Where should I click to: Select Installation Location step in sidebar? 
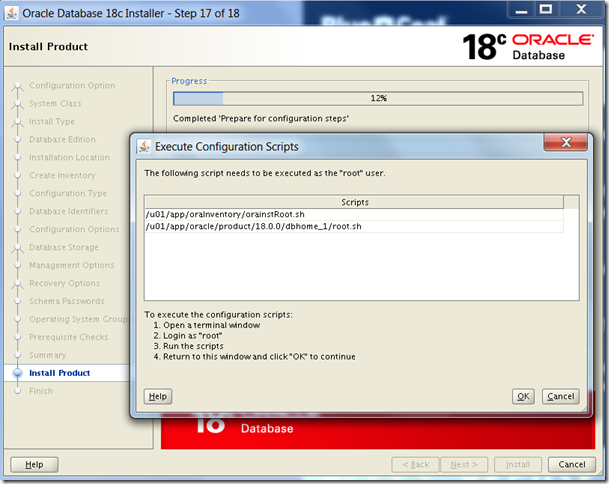tap(70, 157)
